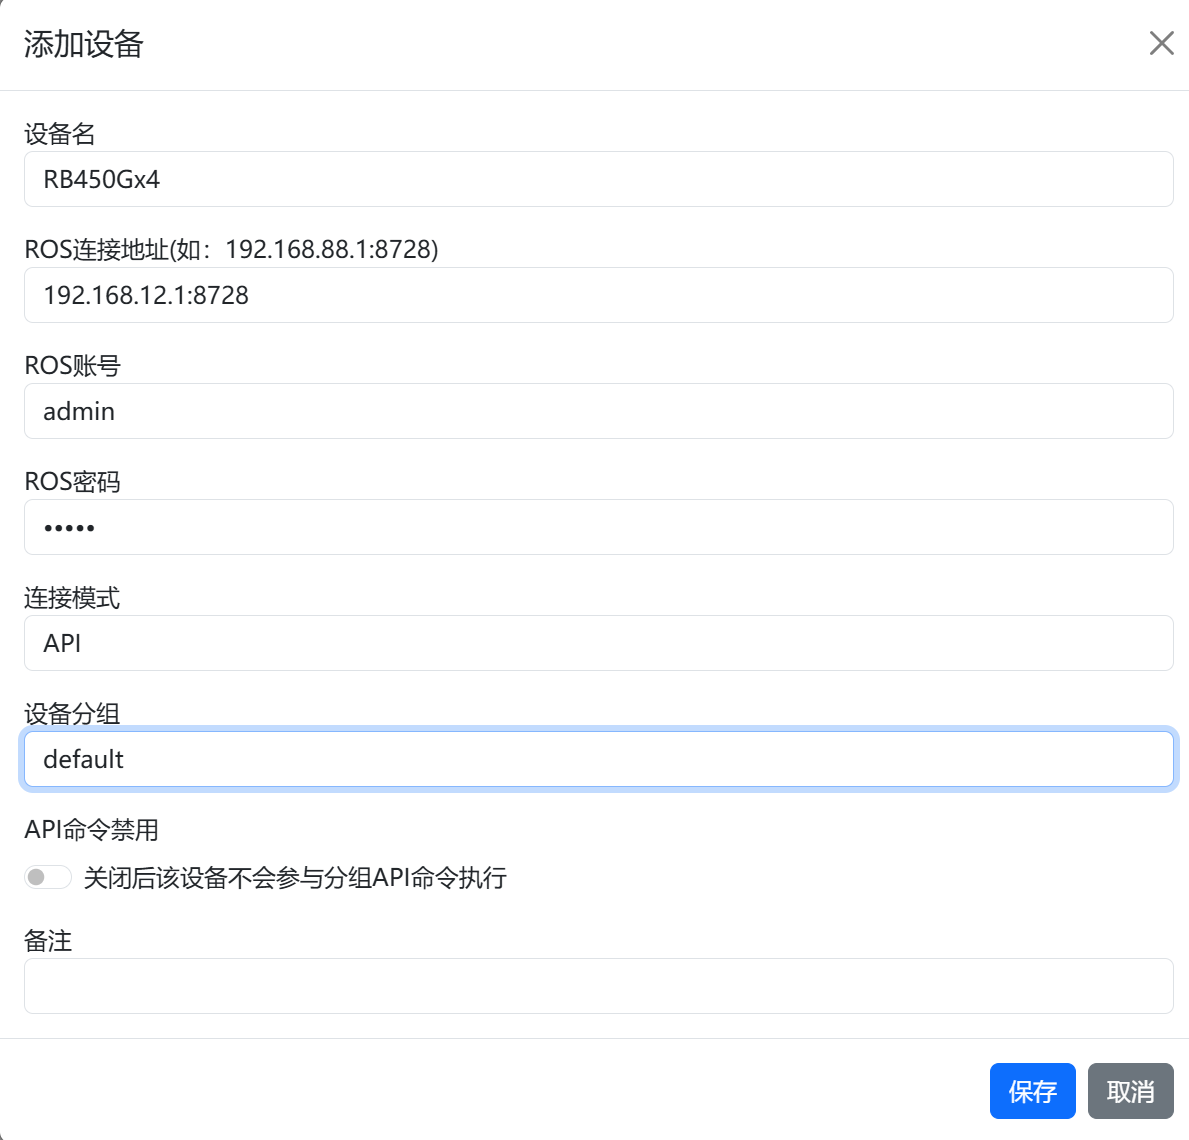Click the ROS账号 field showing admin
The width and height of the screenshot is (1189, 1140).
[x=598, y=411]
